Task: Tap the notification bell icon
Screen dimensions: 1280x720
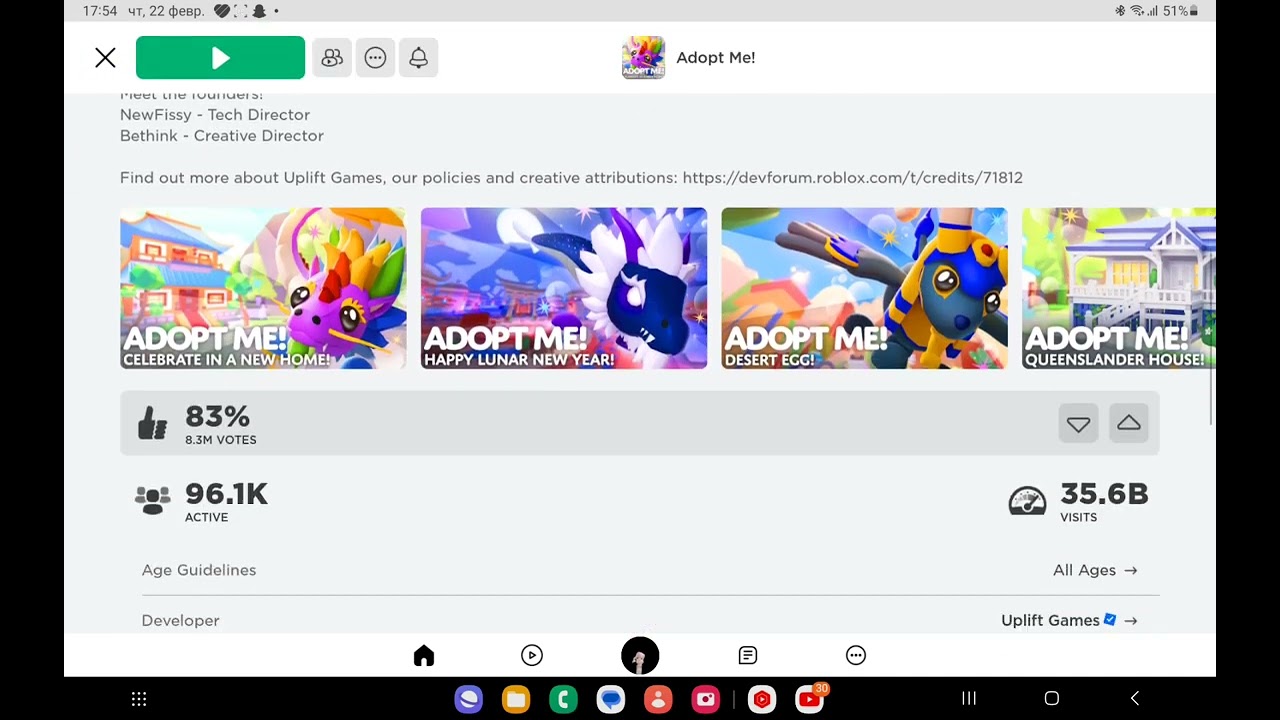Action: coord(418,58)
